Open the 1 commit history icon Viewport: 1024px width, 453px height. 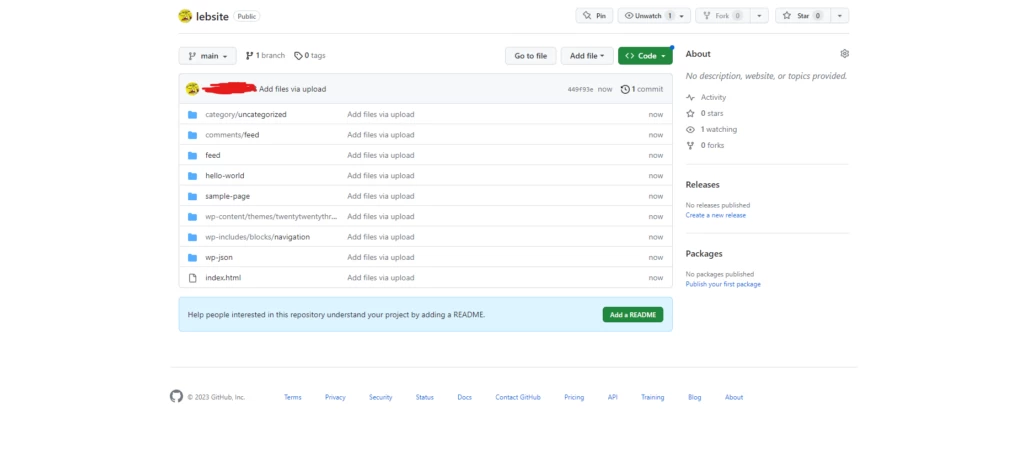tap(625, 89)
